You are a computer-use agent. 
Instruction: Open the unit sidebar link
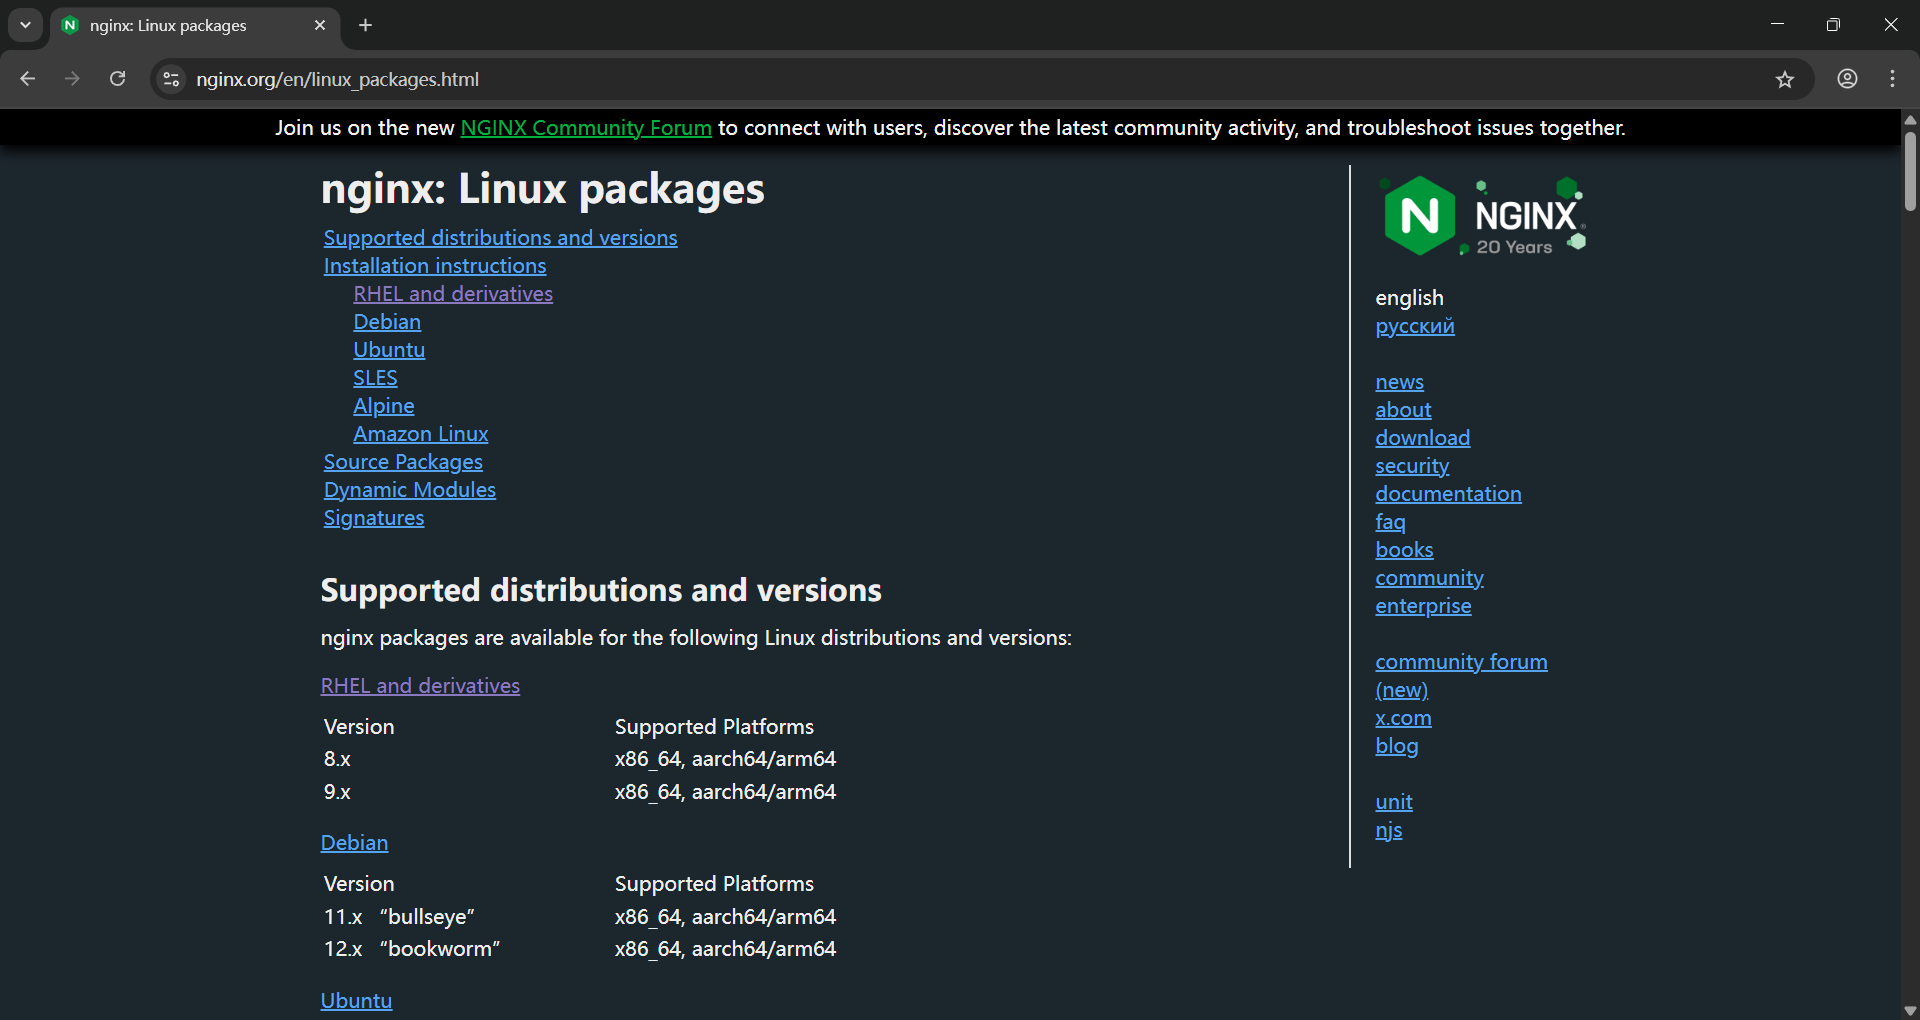(1393, 802)
